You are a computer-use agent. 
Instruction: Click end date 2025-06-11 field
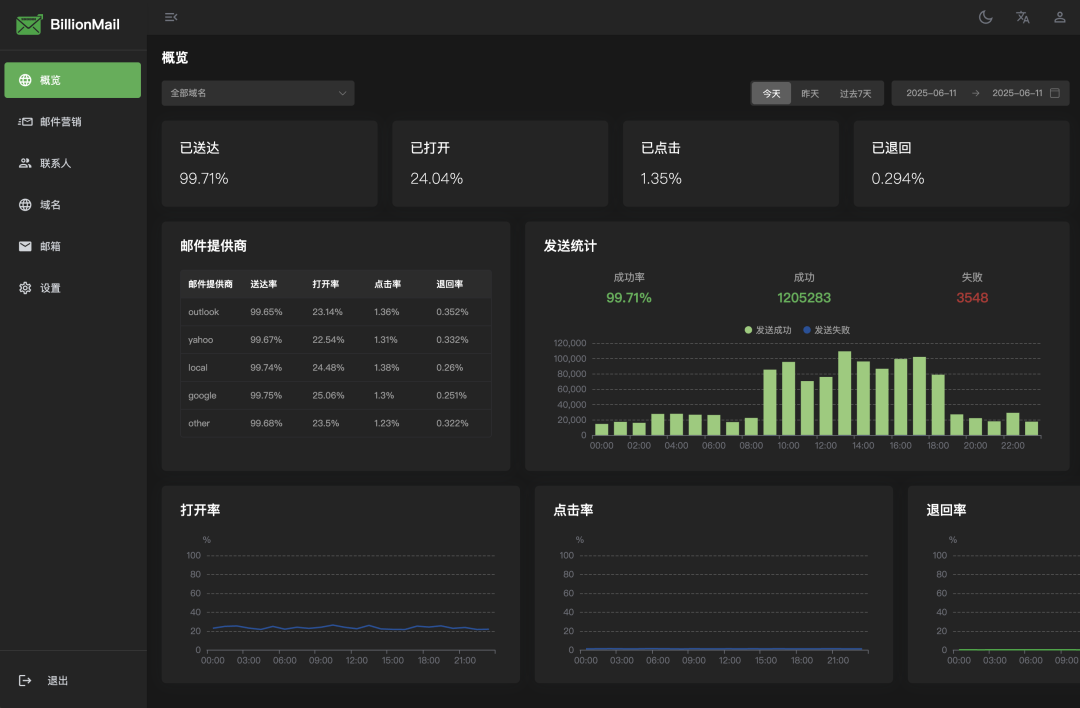[x=1017, y=93]
